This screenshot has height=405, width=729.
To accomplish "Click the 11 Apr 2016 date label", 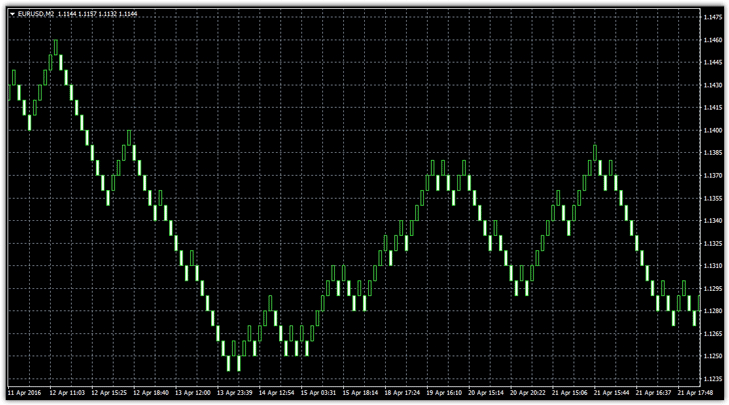I will pyautogui.click(x=26, y=393).
